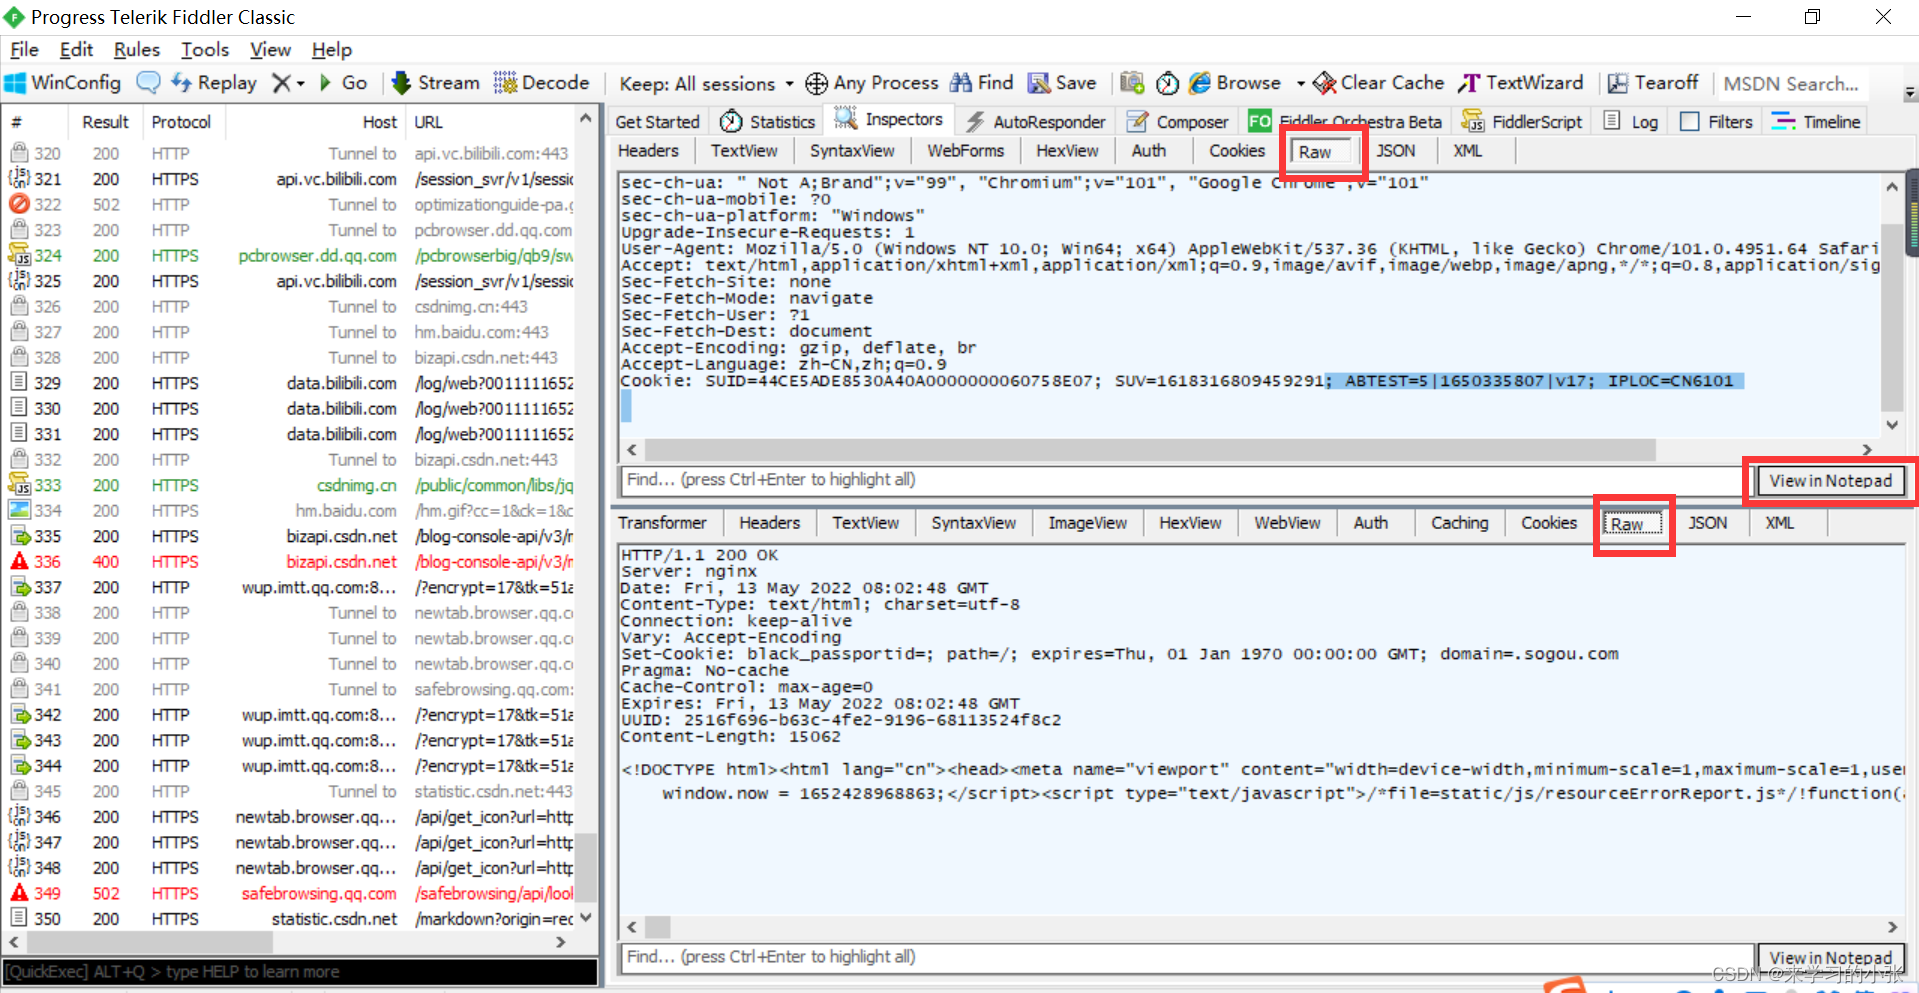The height and width of the screenshot is (993, 1919).
Task: Toggle Decode mode
Action: pos(541,83)
